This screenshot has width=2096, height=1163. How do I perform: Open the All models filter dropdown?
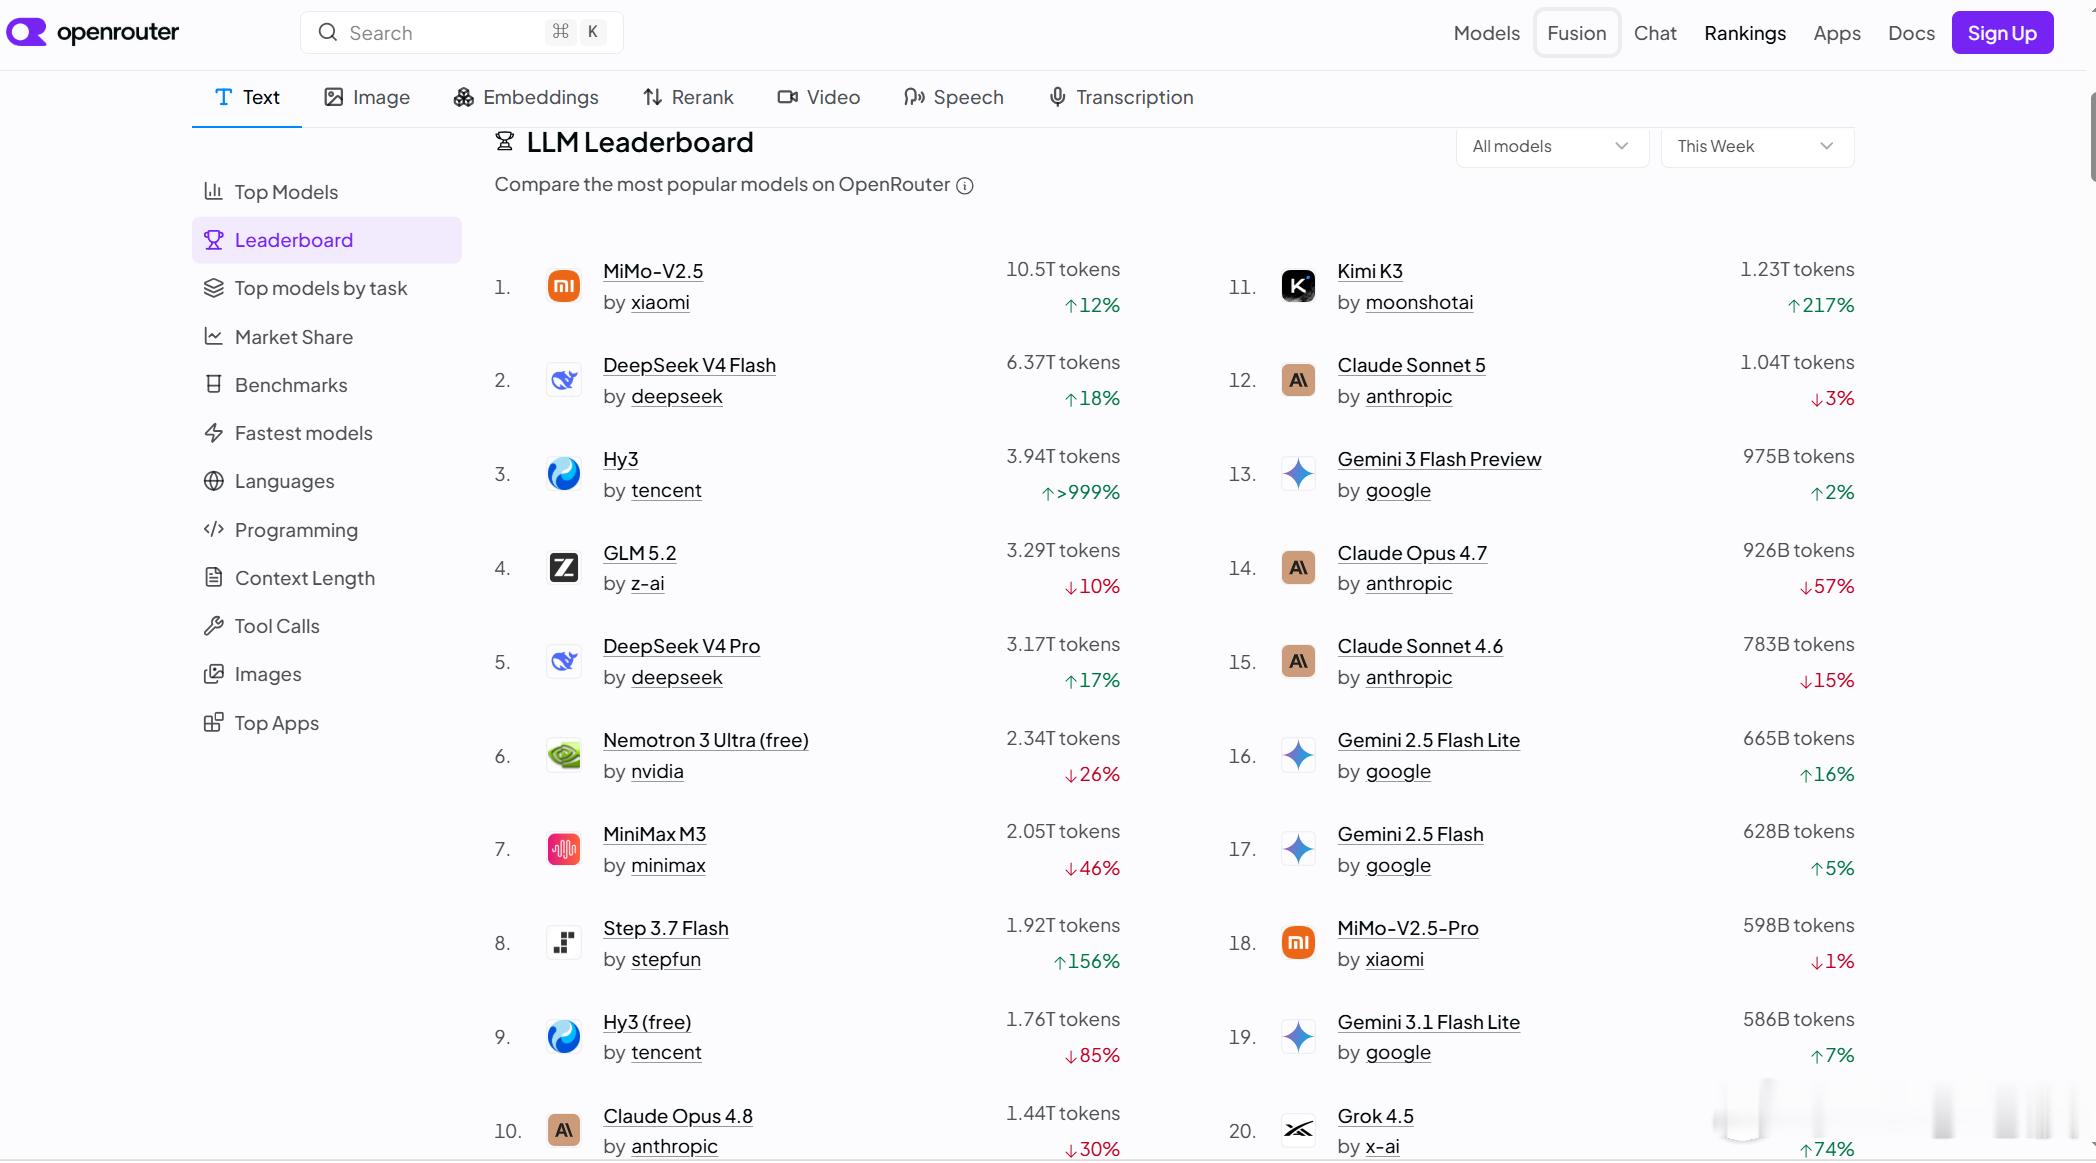click(x=1552, y=146)
